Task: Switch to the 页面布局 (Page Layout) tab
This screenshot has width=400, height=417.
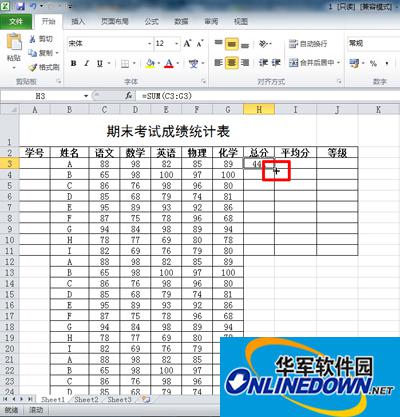Action: pos(115,22)
